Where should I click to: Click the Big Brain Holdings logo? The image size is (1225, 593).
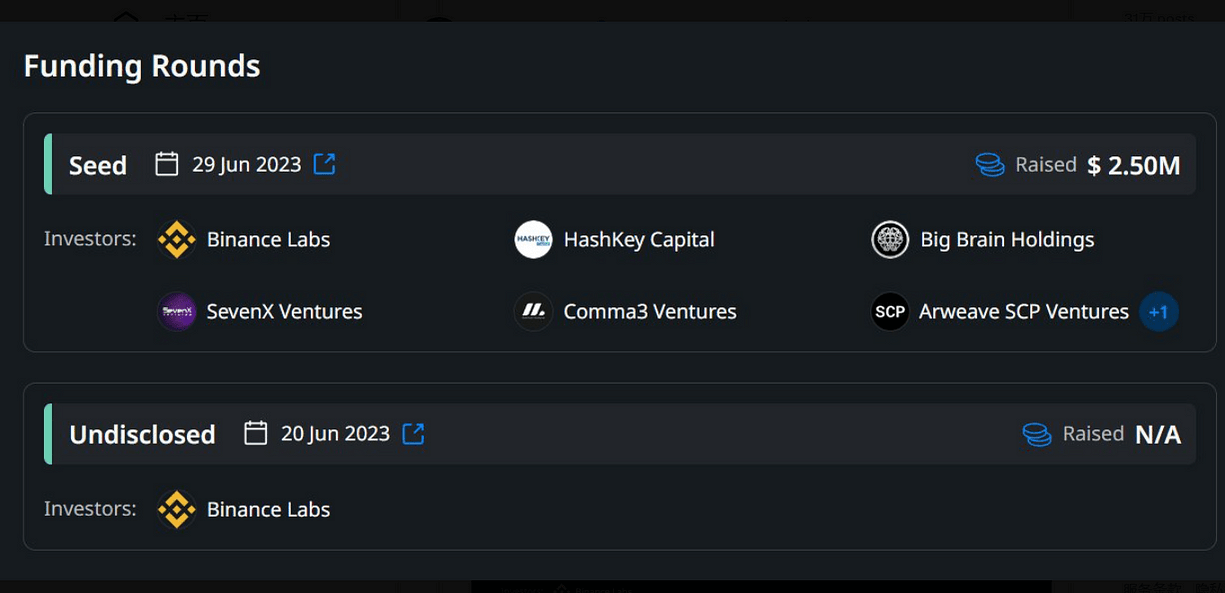(890, 240)
